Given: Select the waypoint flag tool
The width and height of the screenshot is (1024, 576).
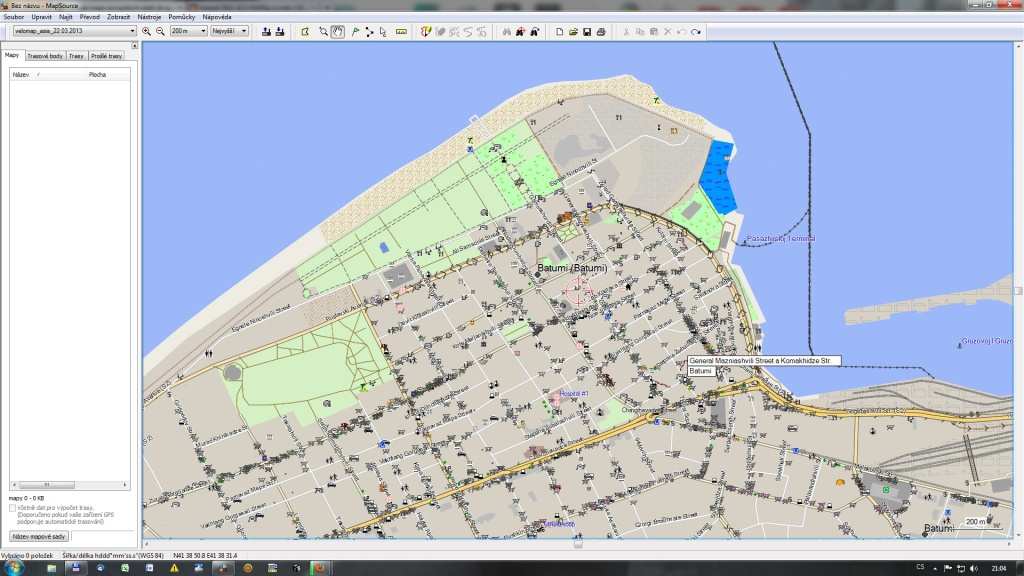Looking at the screenshot, I should (355, 31).
